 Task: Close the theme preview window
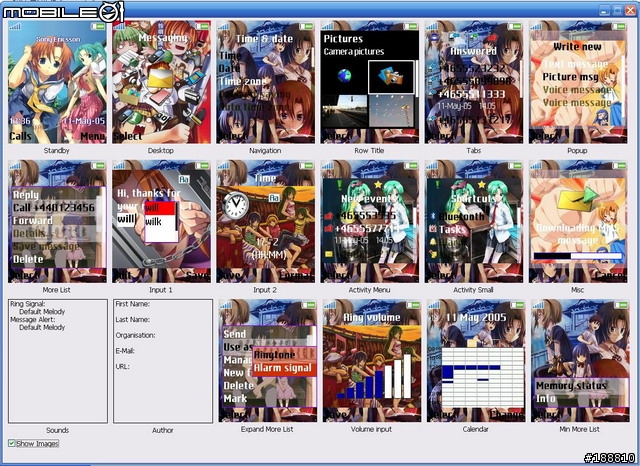[x=631, y=10]
